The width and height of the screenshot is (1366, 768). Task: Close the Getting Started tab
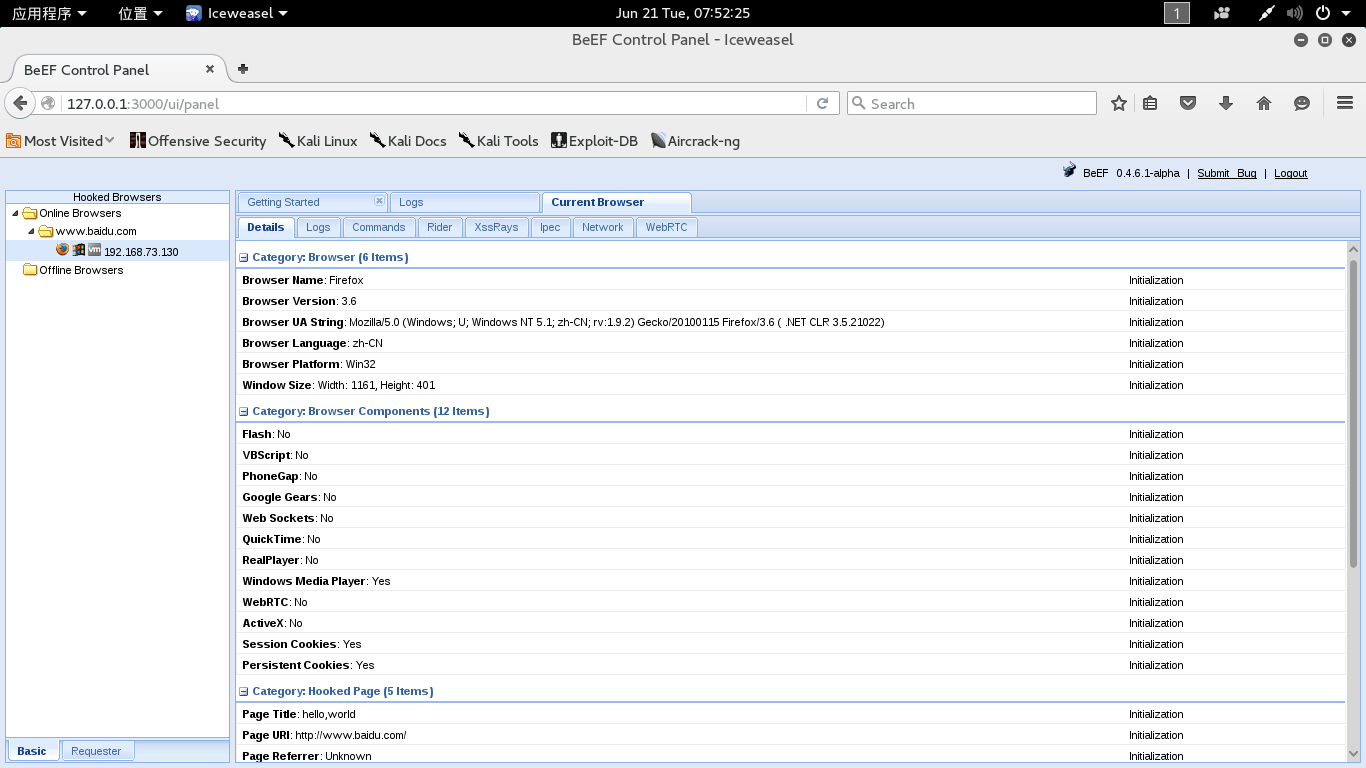click(378, 201)
